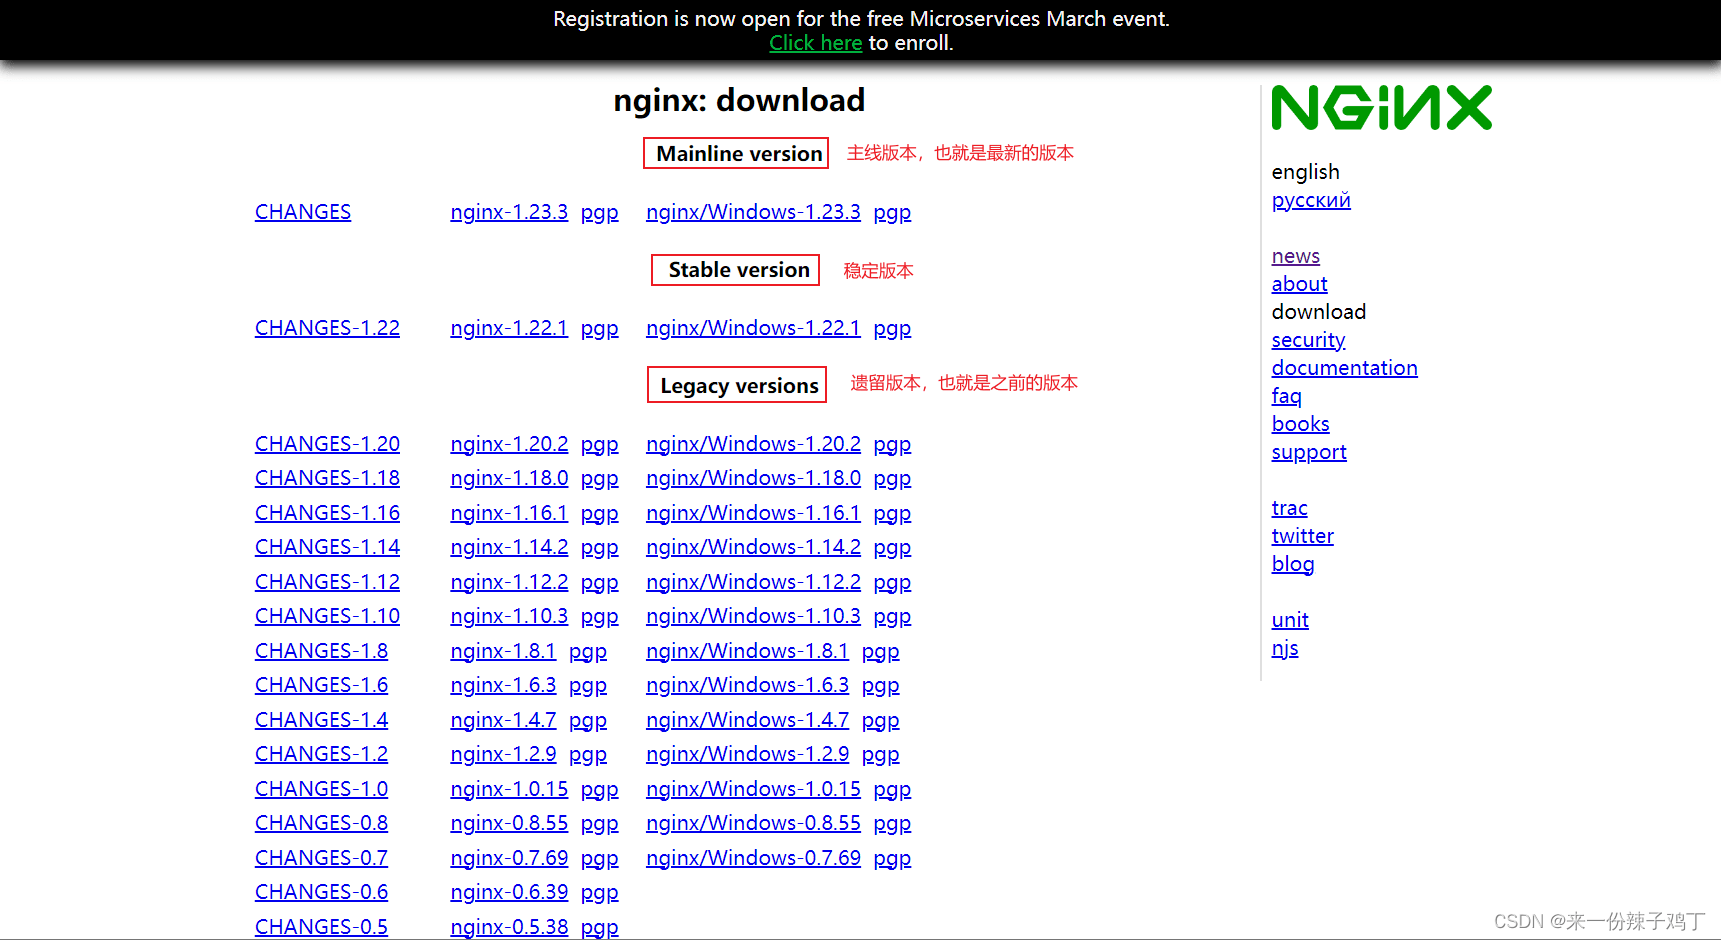This screenshot has width=1721, height=940.
Task: Download nginx/Windows-1.6.3
Action: click(x=747, y=685)
